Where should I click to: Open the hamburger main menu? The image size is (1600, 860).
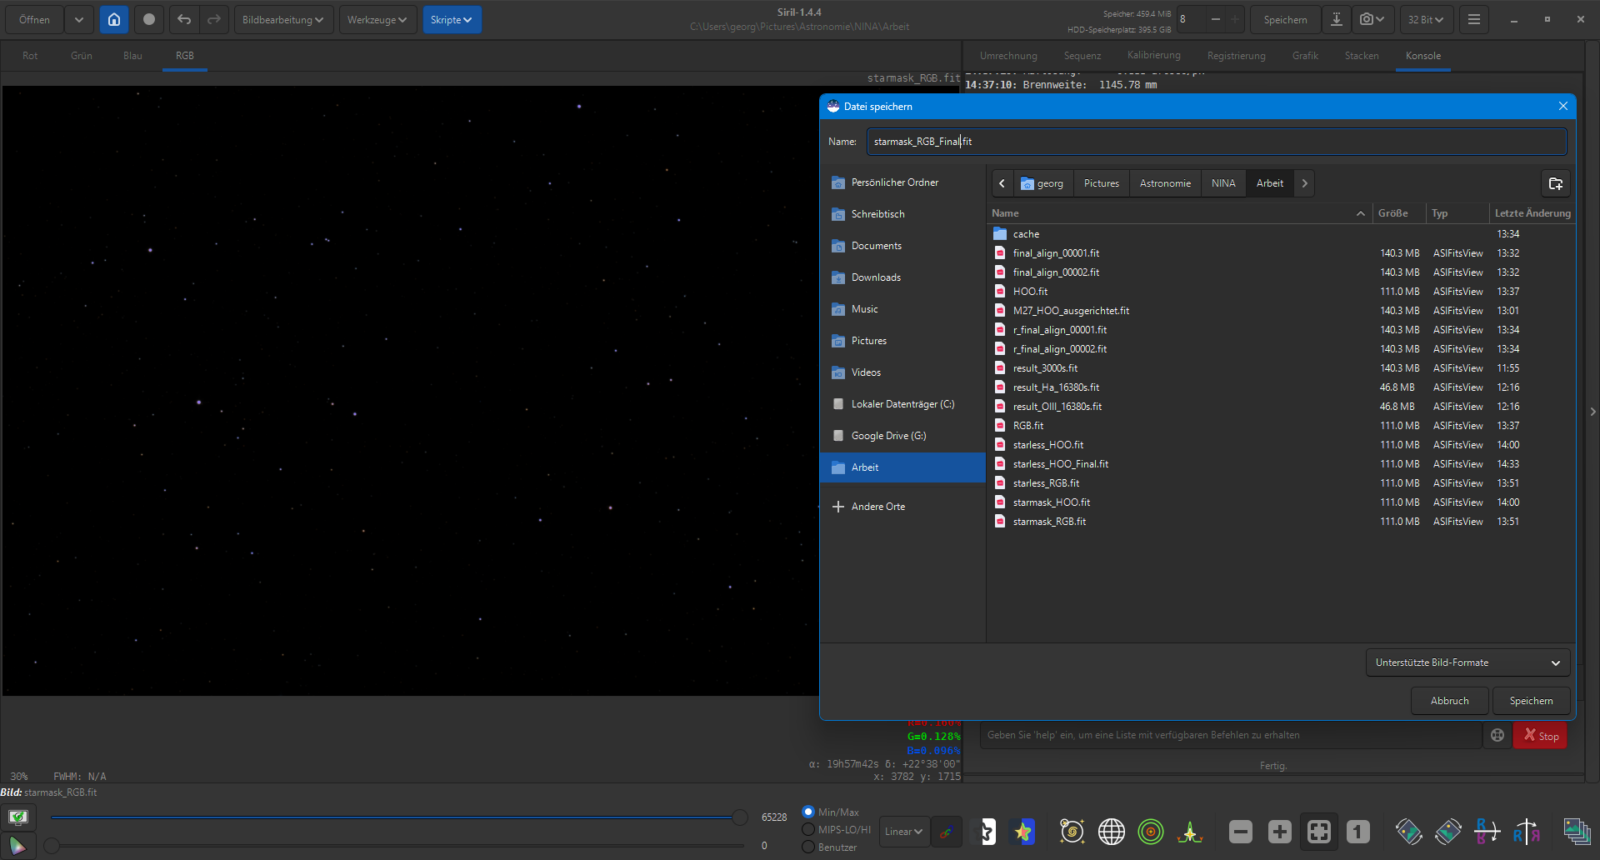click(x=1474, y=19)
